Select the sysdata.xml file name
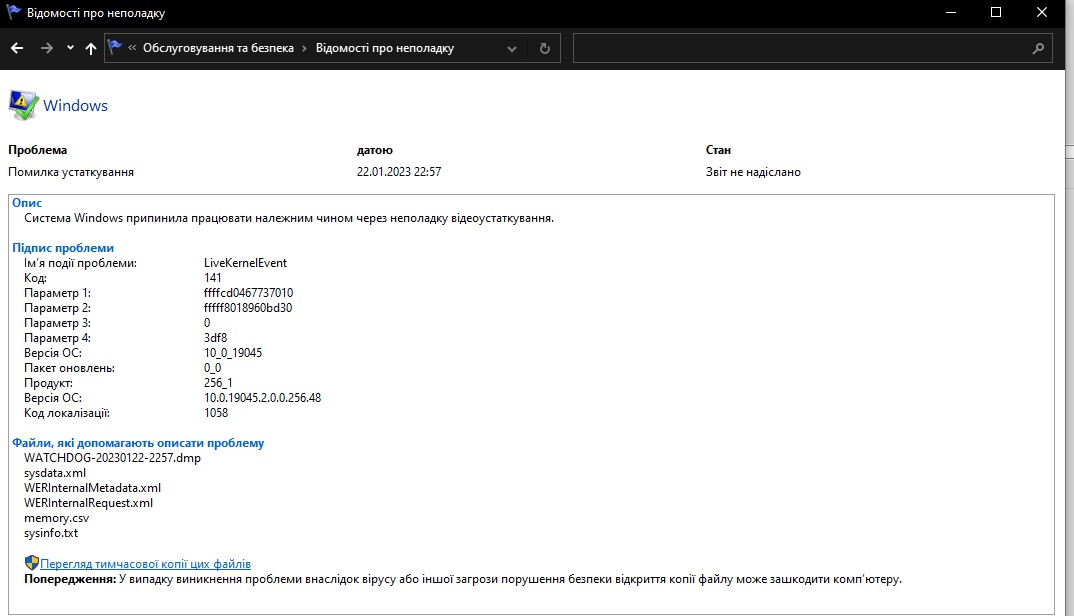The height and width of the screenshot is (616, 1074). 55,473
